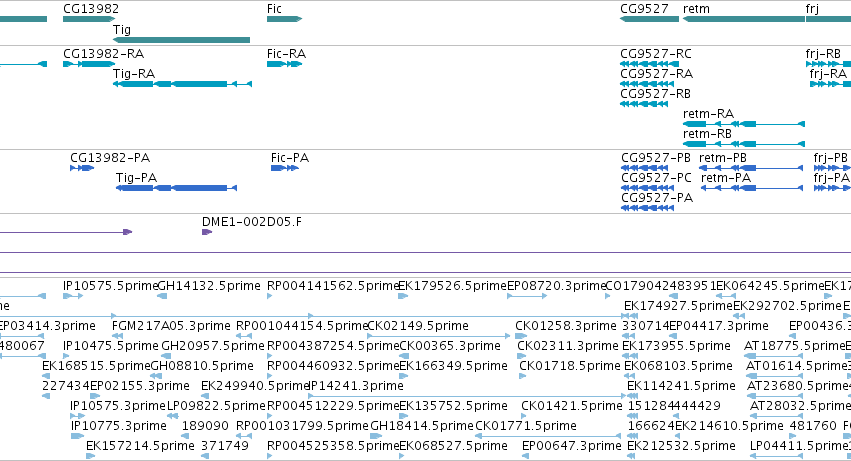The image size is (851, 461).
Task: Select protein CG9527-PC
Action: 657,178
